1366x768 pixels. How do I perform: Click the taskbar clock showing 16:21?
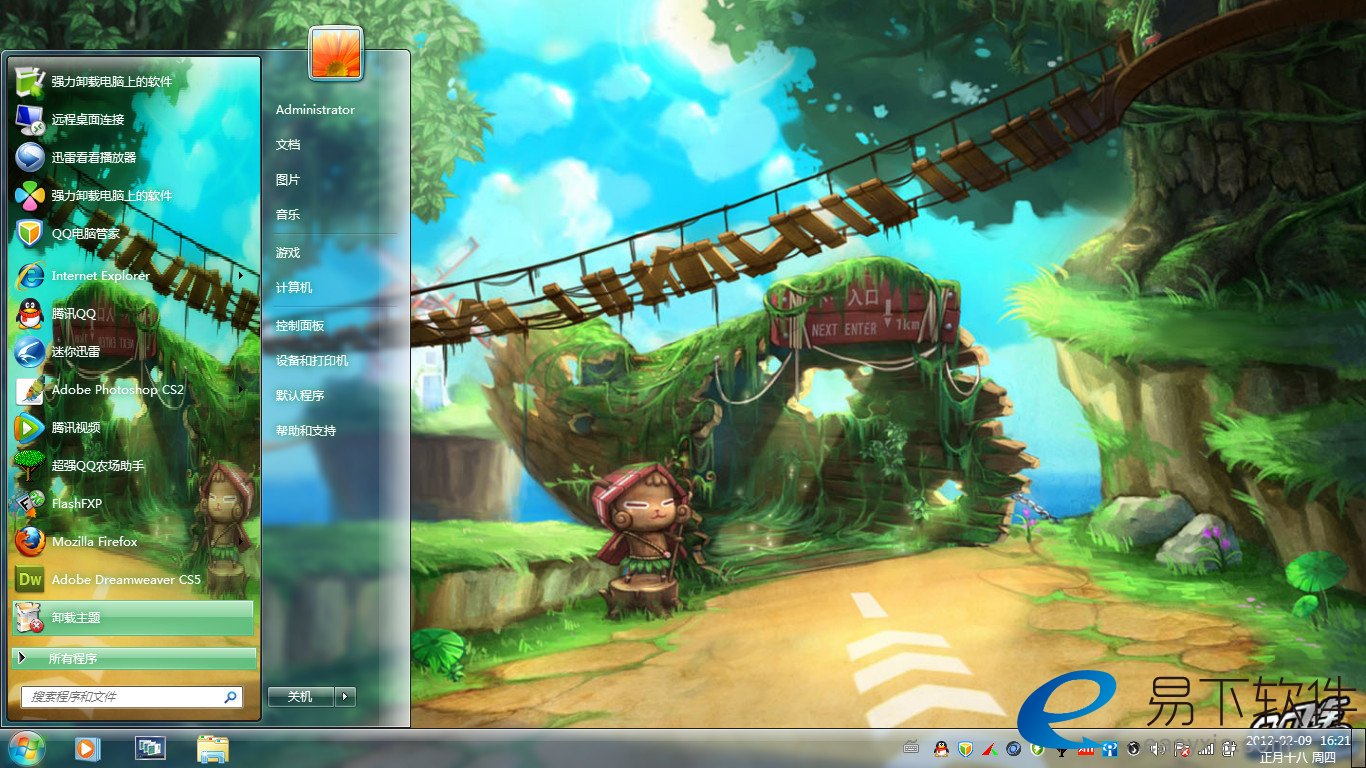point(1298,748)
